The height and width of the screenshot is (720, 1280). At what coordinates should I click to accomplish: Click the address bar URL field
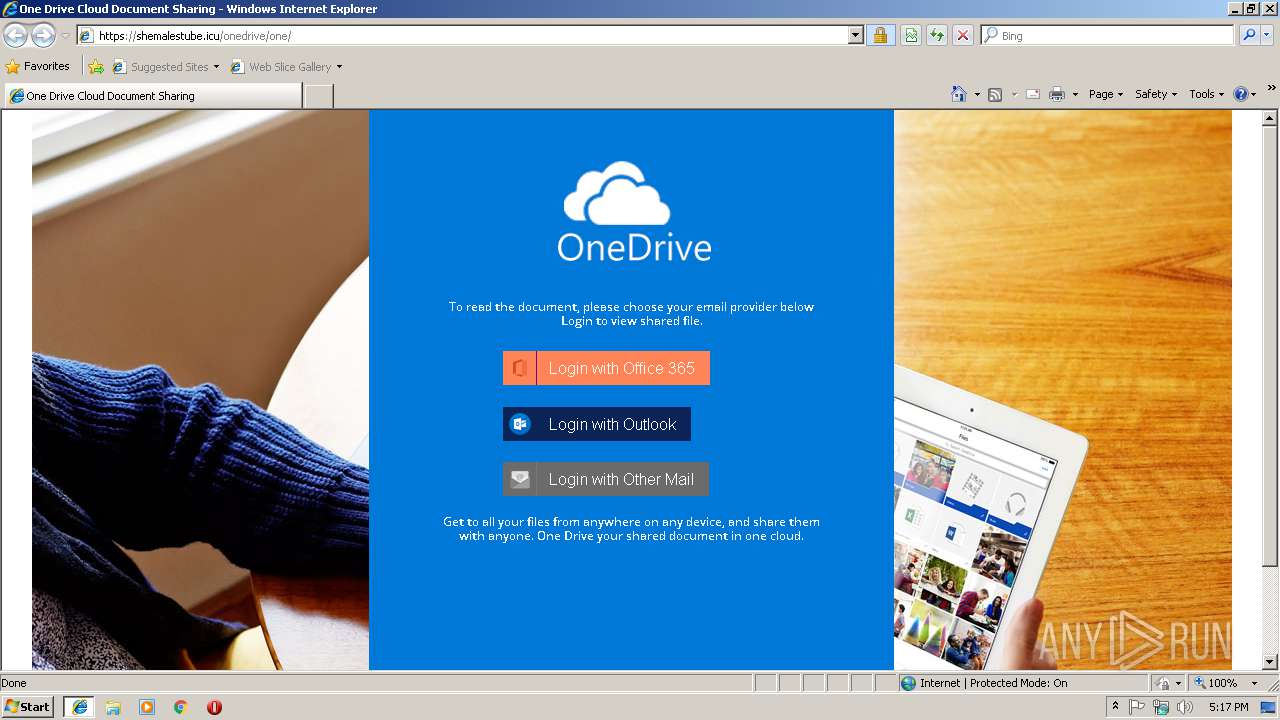click(x=462, y=35)
